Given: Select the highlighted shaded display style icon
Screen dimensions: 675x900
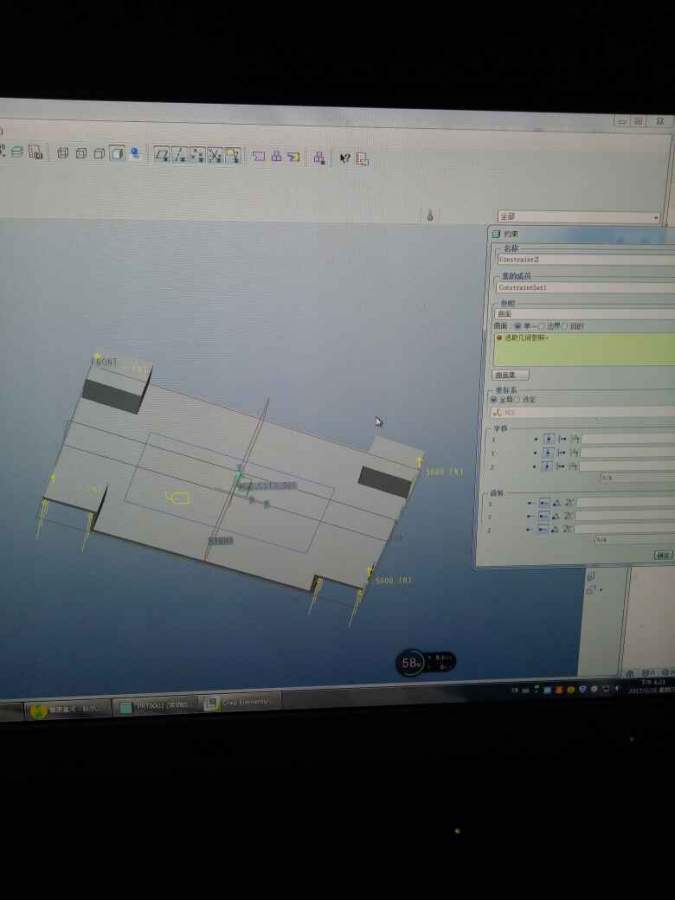Looking at the screenshot, I should click(x=117, y=153).
